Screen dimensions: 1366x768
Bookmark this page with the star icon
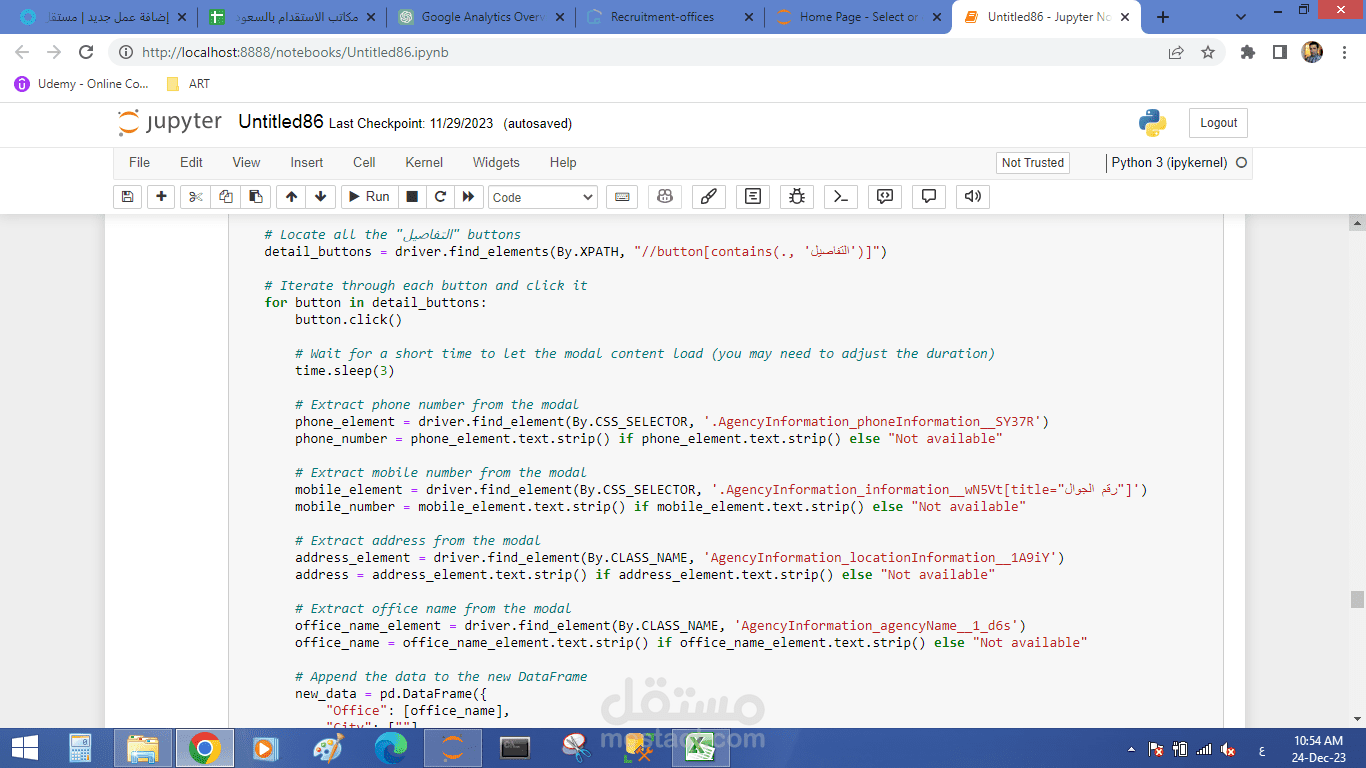tap(1207, 52)
